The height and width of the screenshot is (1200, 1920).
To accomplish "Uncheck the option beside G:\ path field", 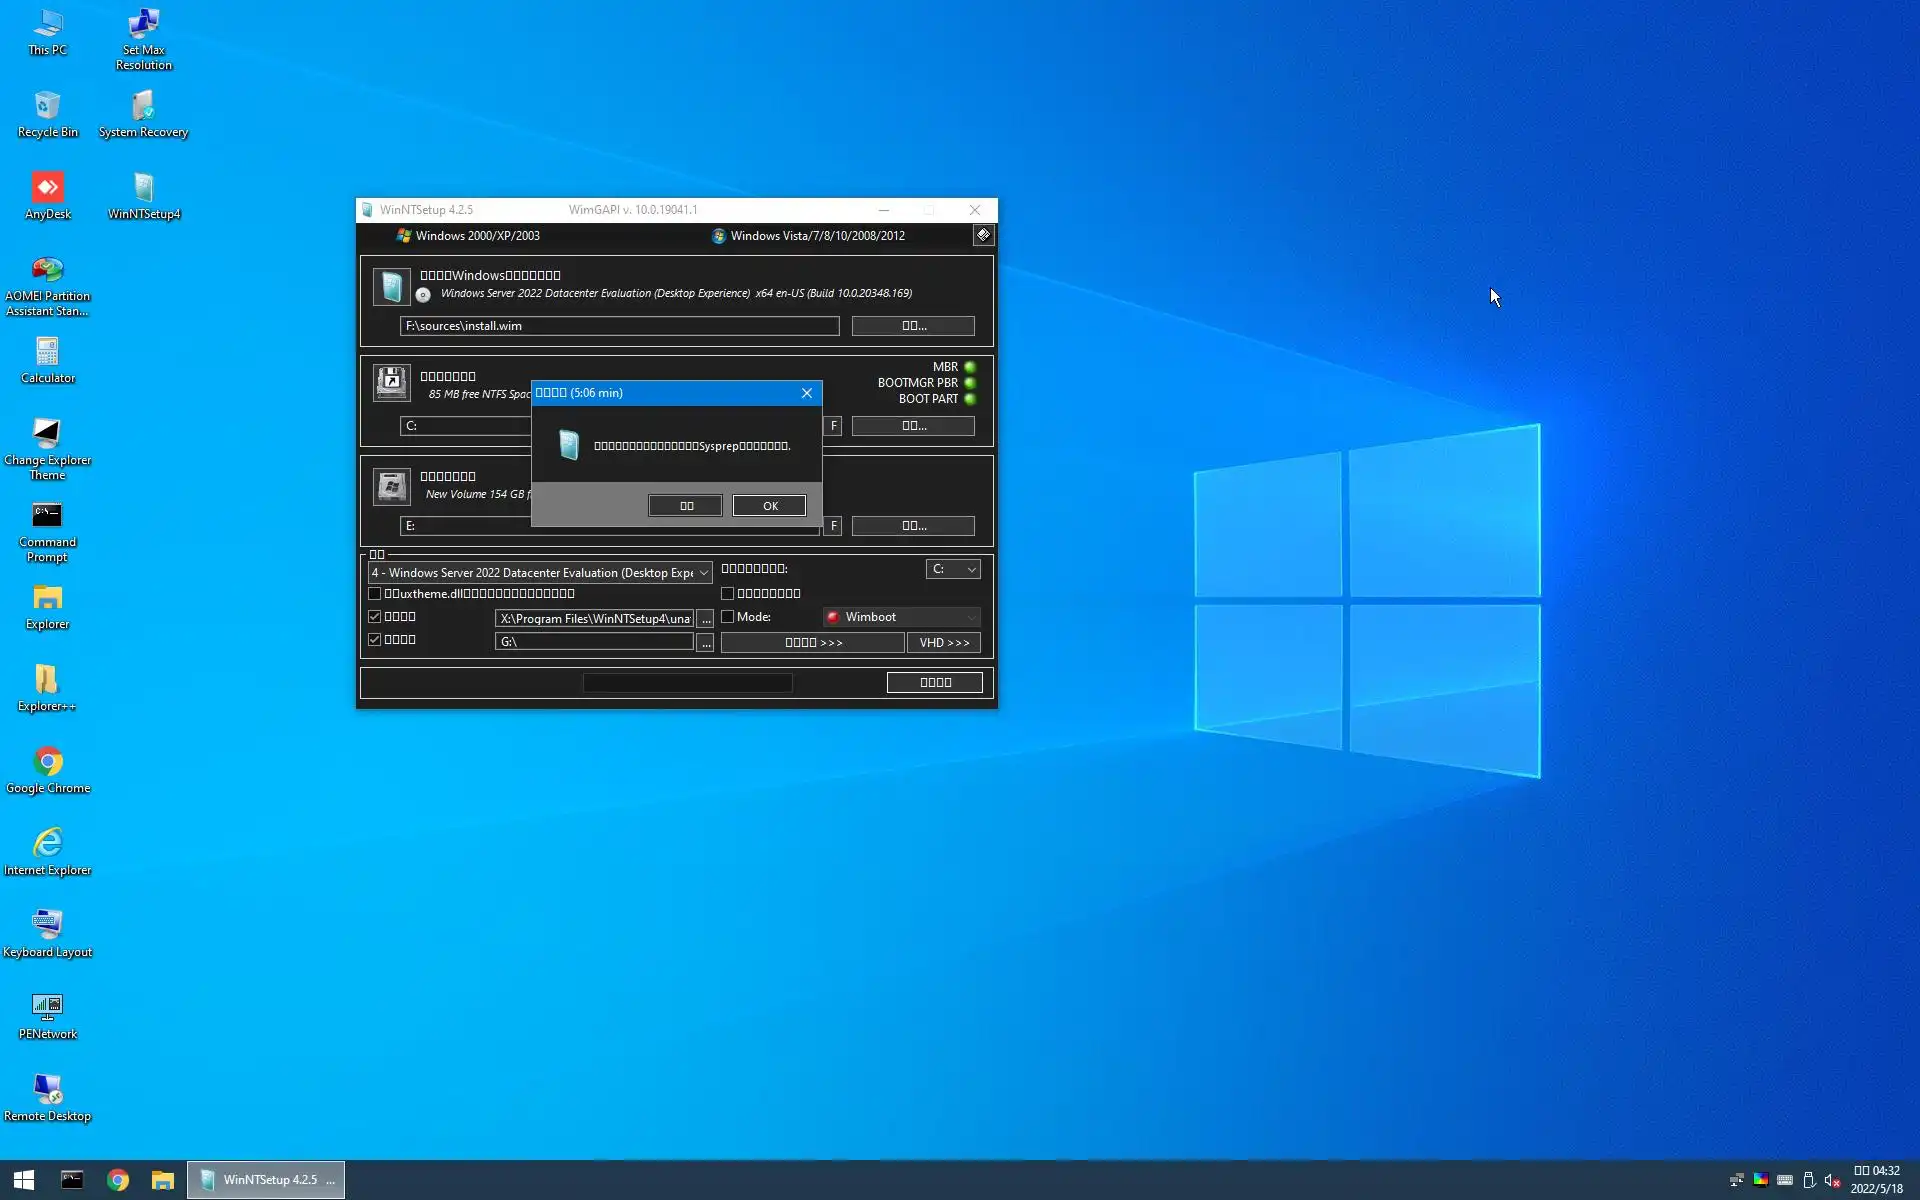I will (375, 640).
